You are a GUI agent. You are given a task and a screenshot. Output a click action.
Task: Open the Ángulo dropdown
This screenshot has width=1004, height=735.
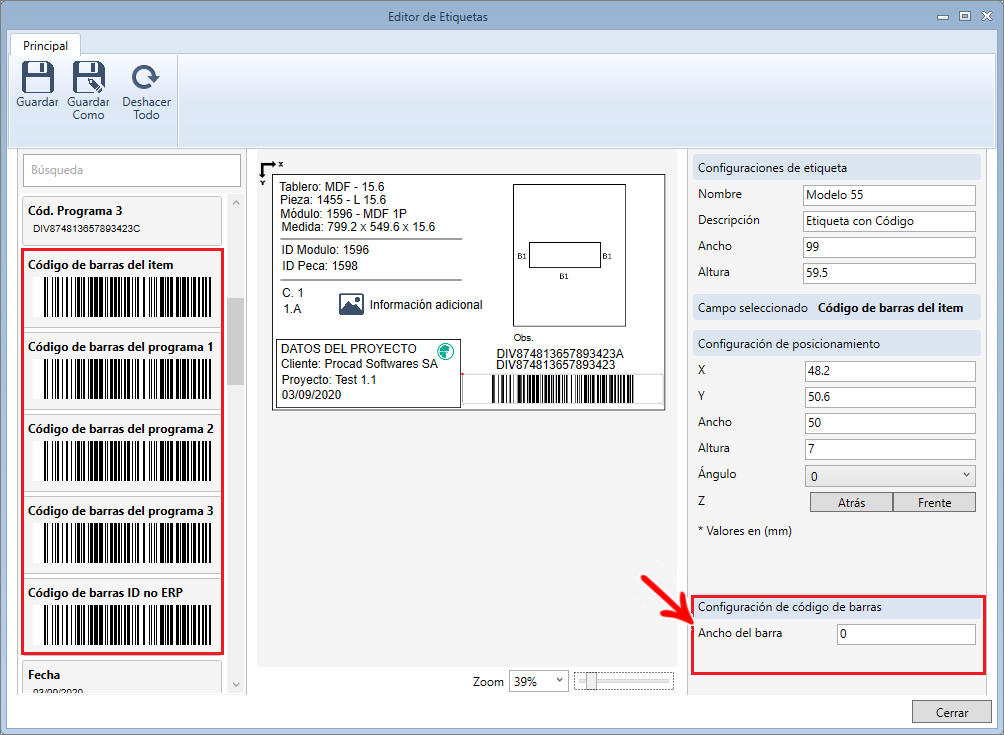pyautogui.click(x=890, y=476)
